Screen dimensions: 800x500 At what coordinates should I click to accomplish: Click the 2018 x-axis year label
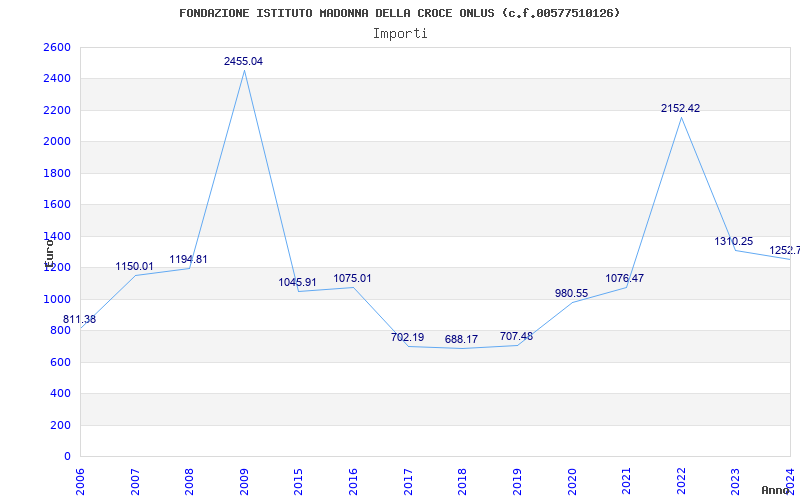[462, 481]
